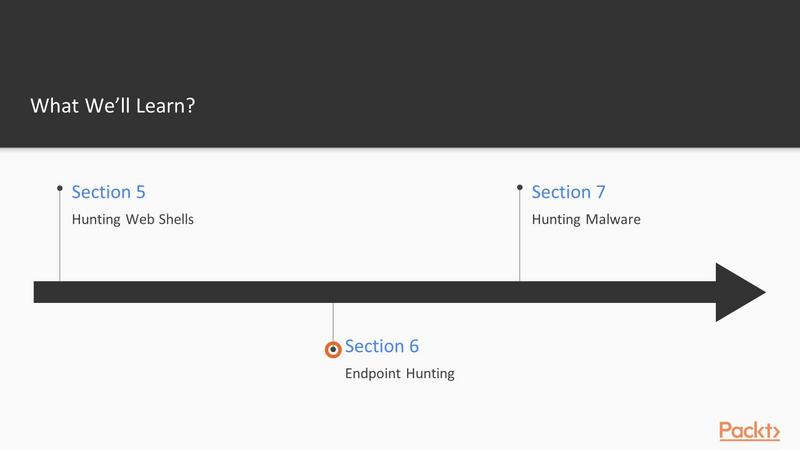800x450 pixels.
Task: Select the Section 6 heading
Action: (x=382, y=346)
